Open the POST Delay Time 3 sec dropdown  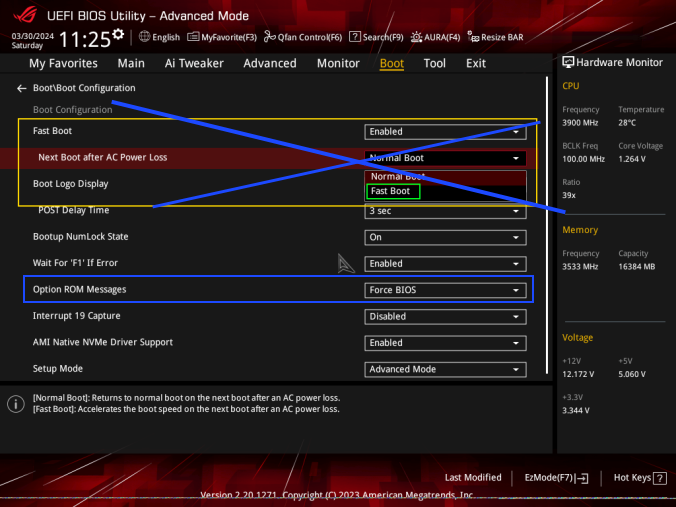pos(445,211)
